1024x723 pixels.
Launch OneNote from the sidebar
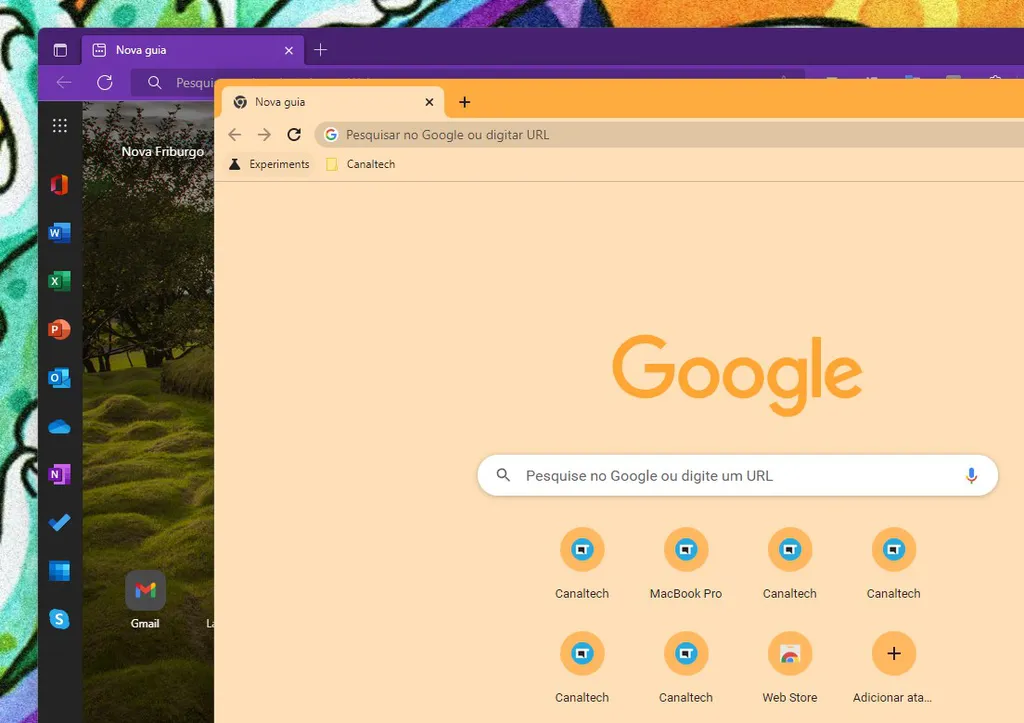pos(59,474)
